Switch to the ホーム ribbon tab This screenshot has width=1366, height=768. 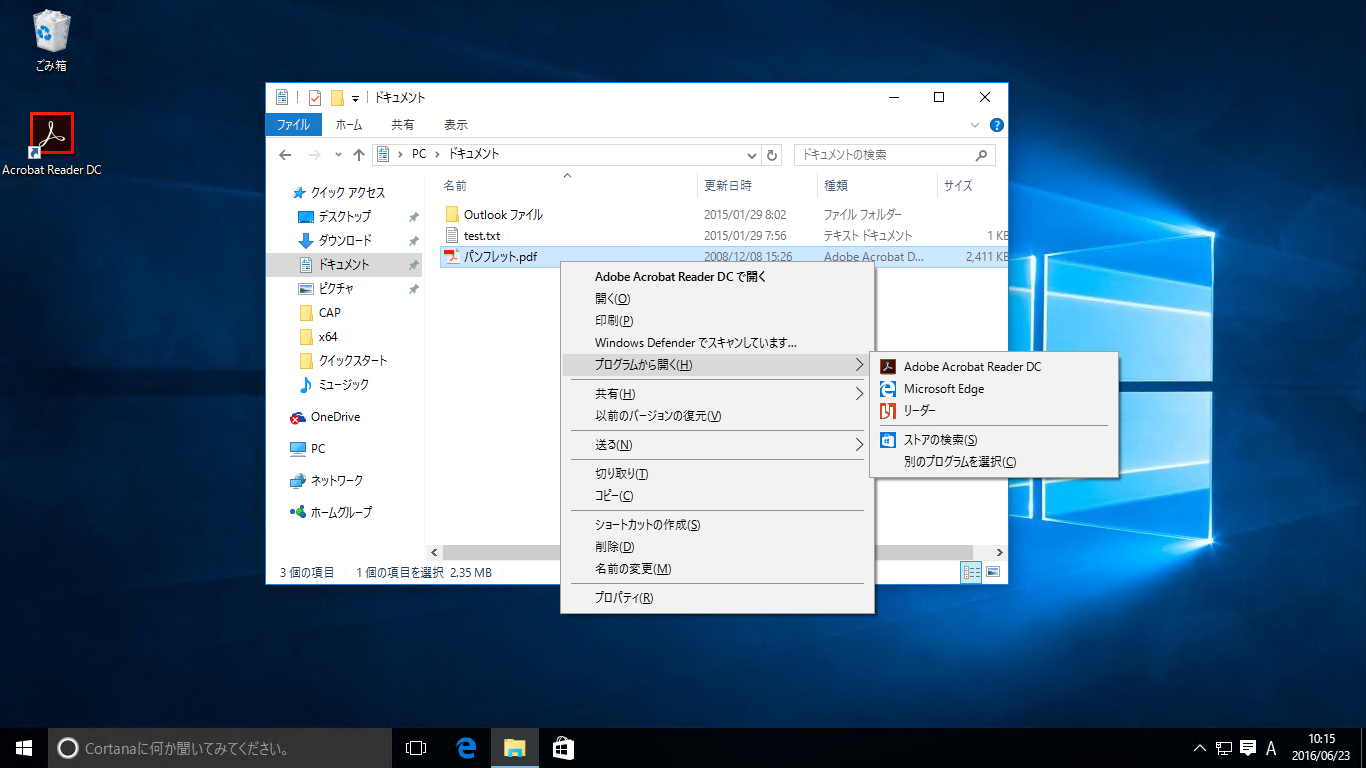coord(349,125)
